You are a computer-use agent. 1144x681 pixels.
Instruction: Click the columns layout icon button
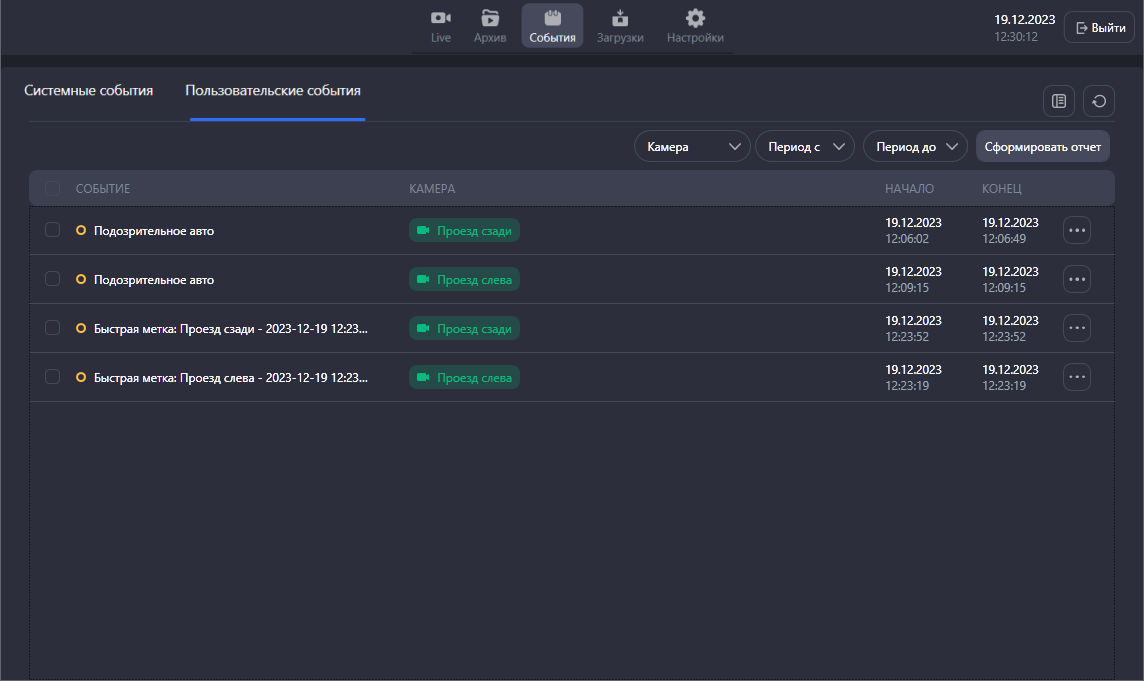[x=1058, y=101]
